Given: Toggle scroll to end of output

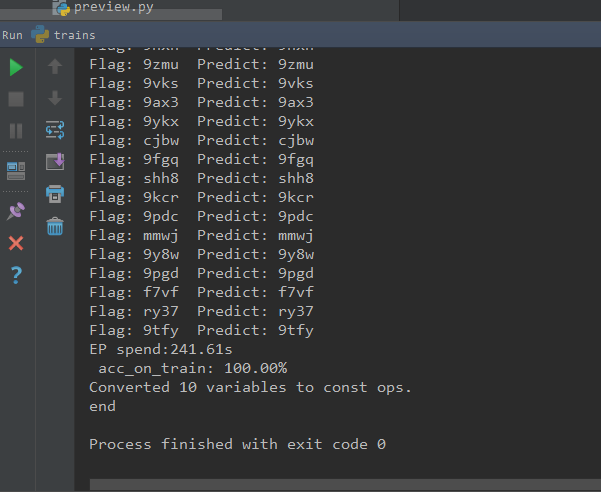Looking at the screenshot, I should coord(55,161).
